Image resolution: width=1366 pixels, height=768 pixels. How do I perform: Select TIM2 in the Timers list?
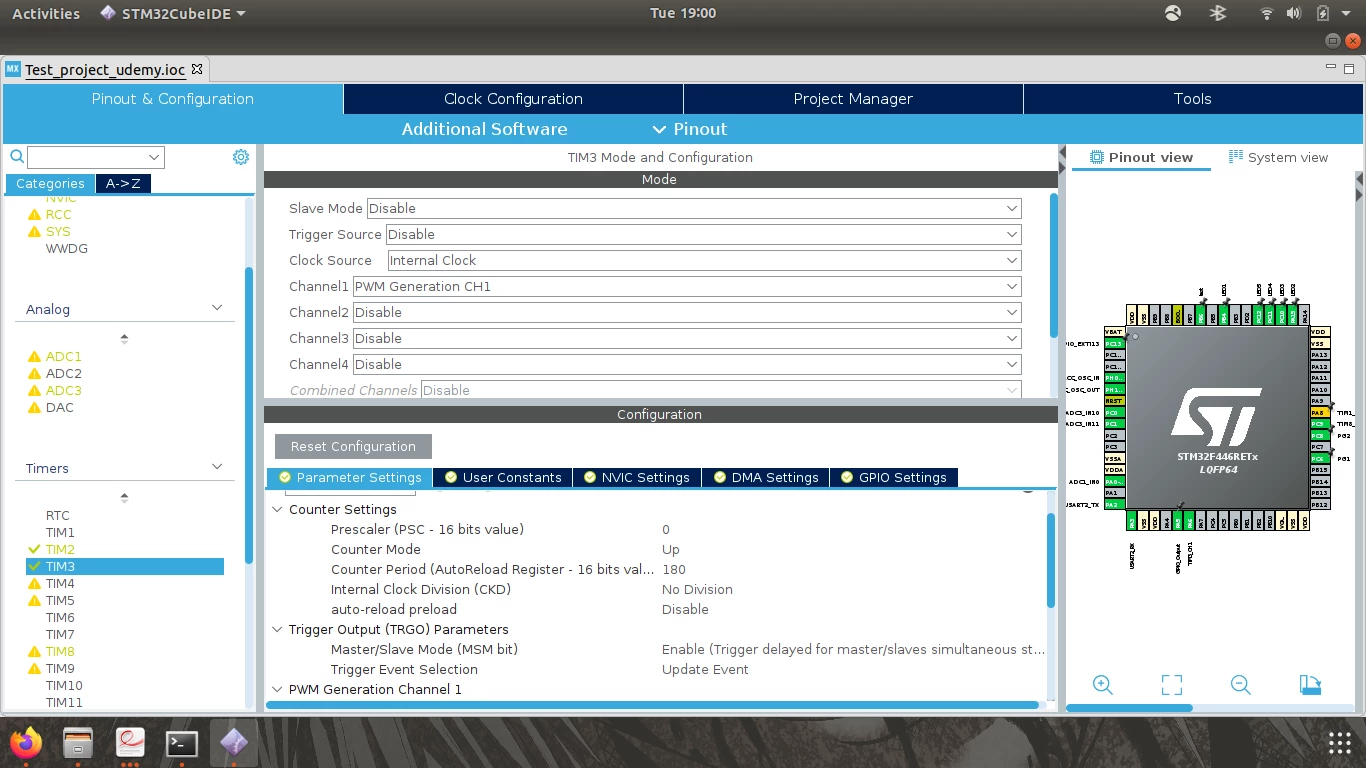click(x=60, y=549)
